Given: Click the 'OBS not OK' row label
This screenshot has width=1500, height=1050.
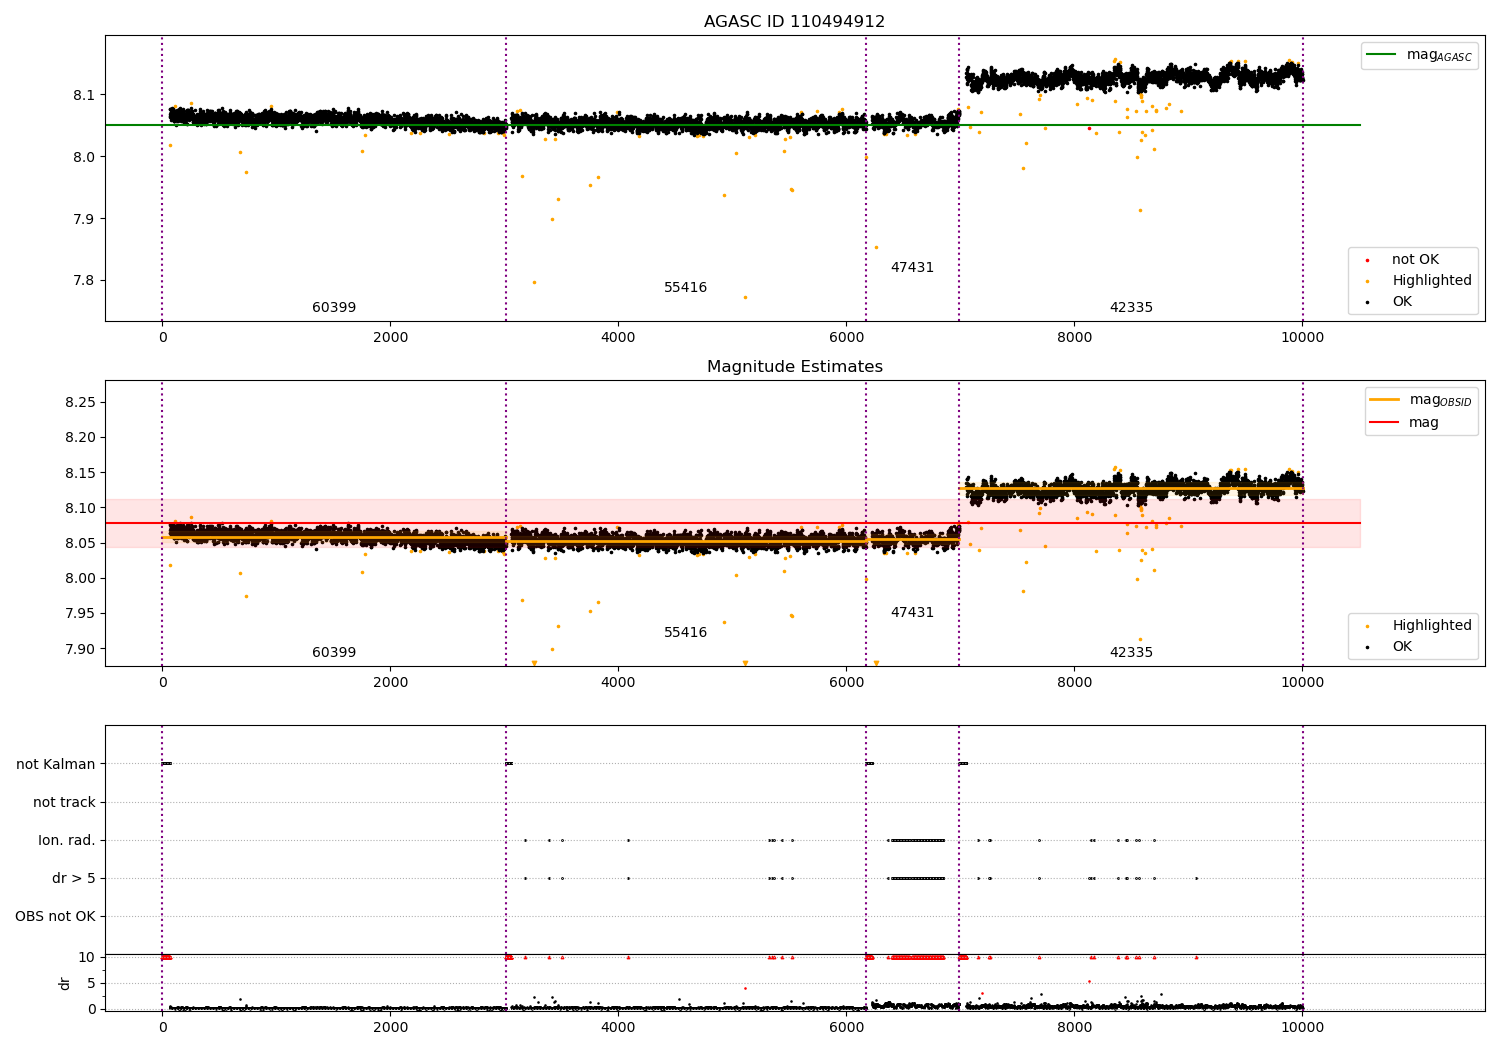Looking at the screenshot, I should [x=56, y=917].
